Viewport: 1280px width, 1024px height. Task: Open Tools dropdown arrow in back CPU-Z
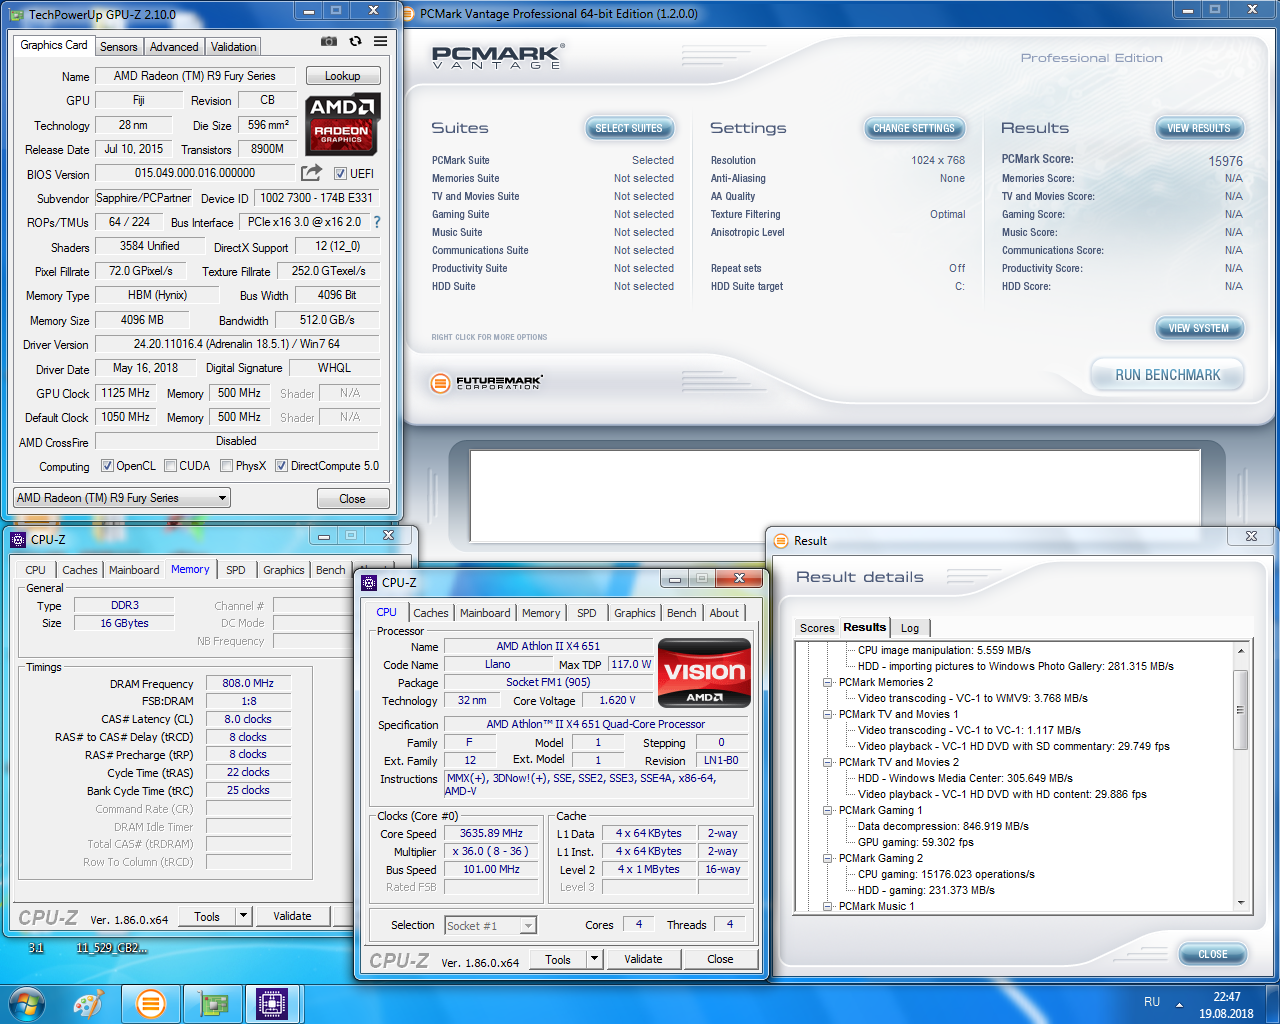243,916
